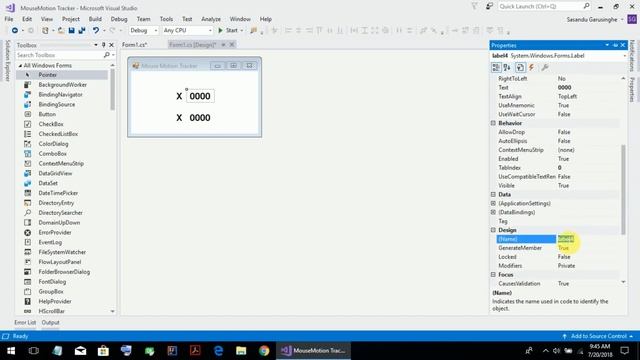Screen dimensions: 640x360
Task: Click the New Project toolbar icon
Action: (45, 31)
